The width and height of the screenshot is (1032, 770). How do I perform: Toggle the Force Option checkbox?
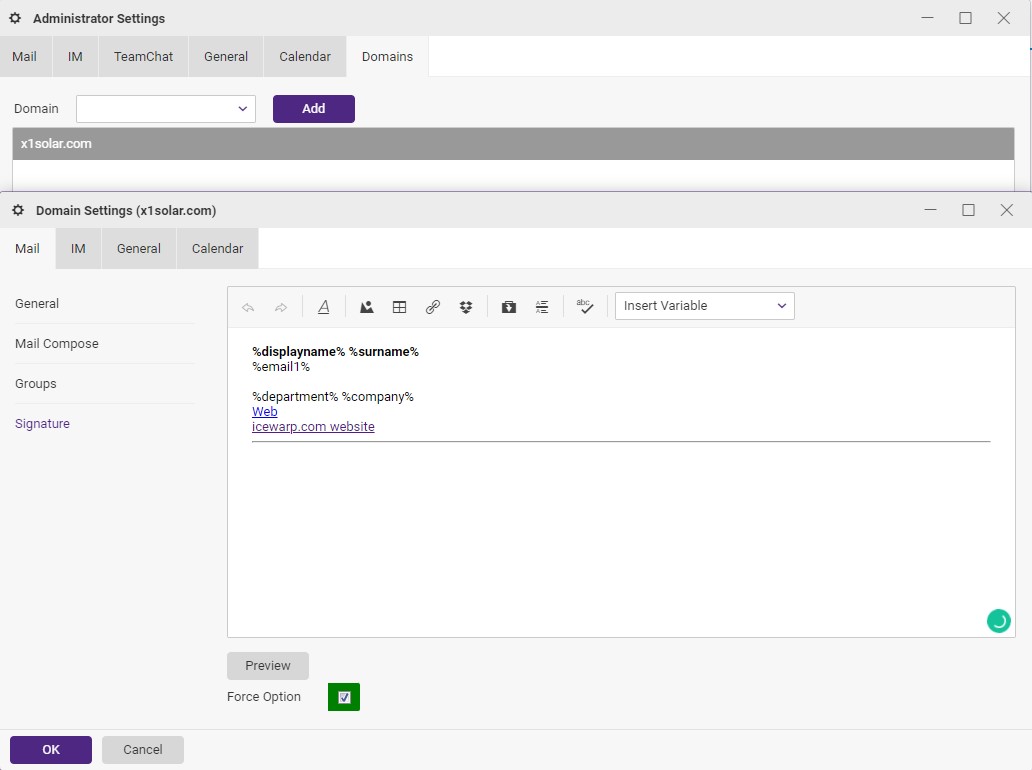point(344,697)
